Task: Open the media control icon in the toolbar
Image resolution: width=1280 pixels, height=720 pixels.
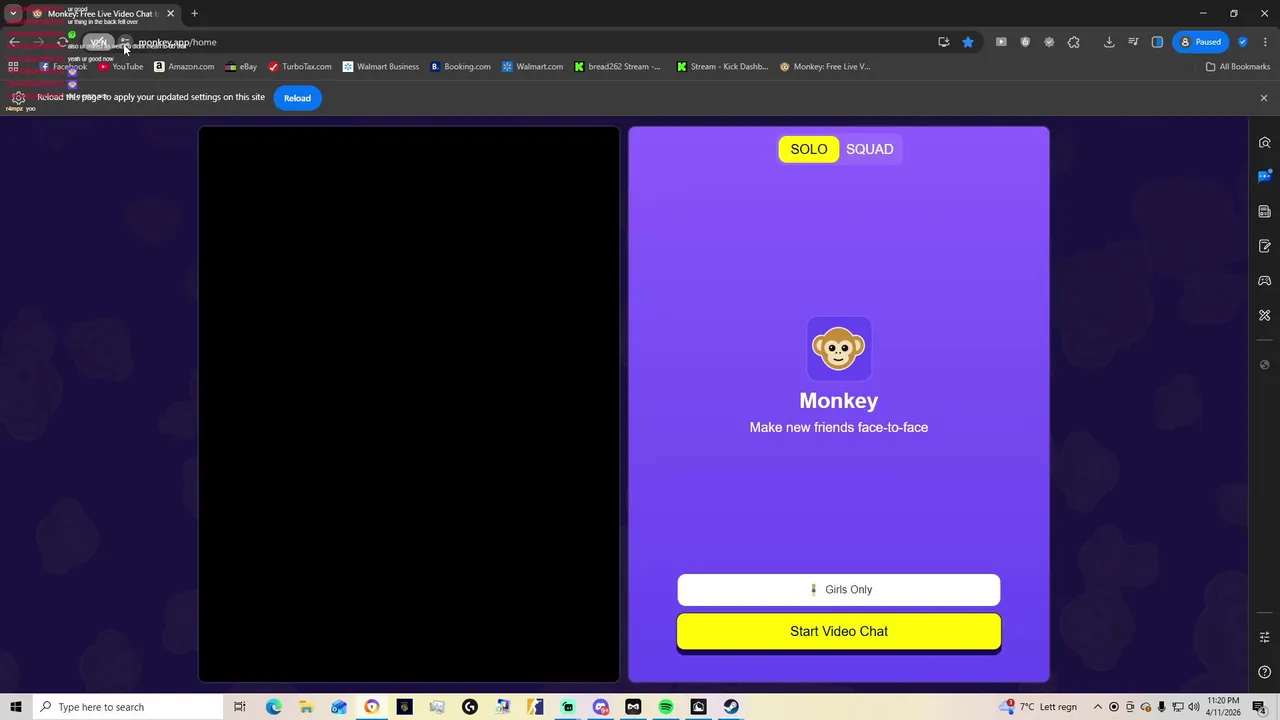Action: (x=1133, y=42)
